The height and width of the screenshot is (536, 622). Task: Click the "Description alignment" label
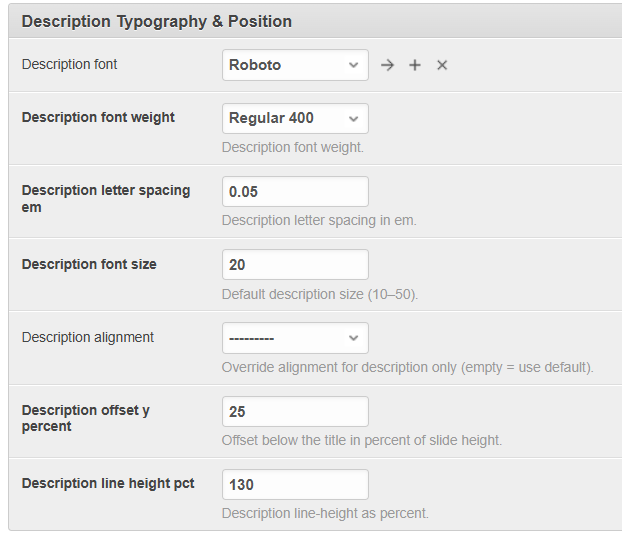tap(88, 338)
